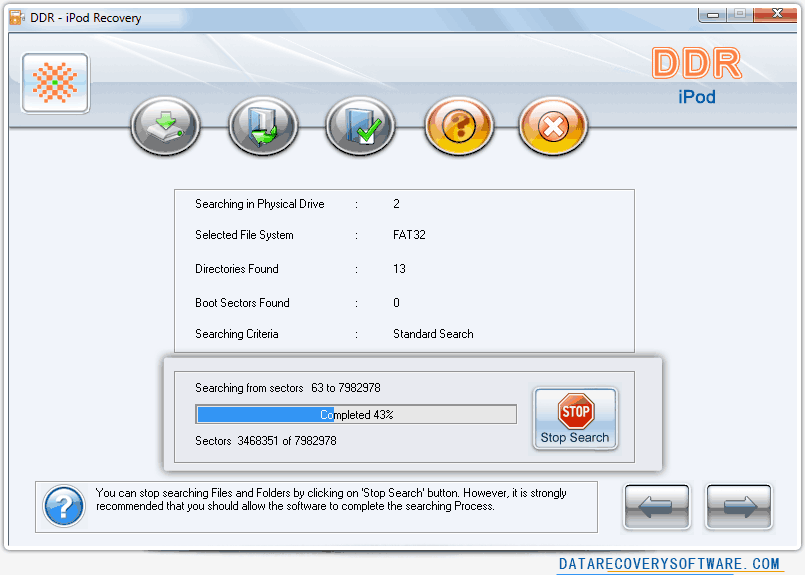This screenshot has width=805, height=575.
Task: Click 'Directories Found' label
Action: coord(237,269)
